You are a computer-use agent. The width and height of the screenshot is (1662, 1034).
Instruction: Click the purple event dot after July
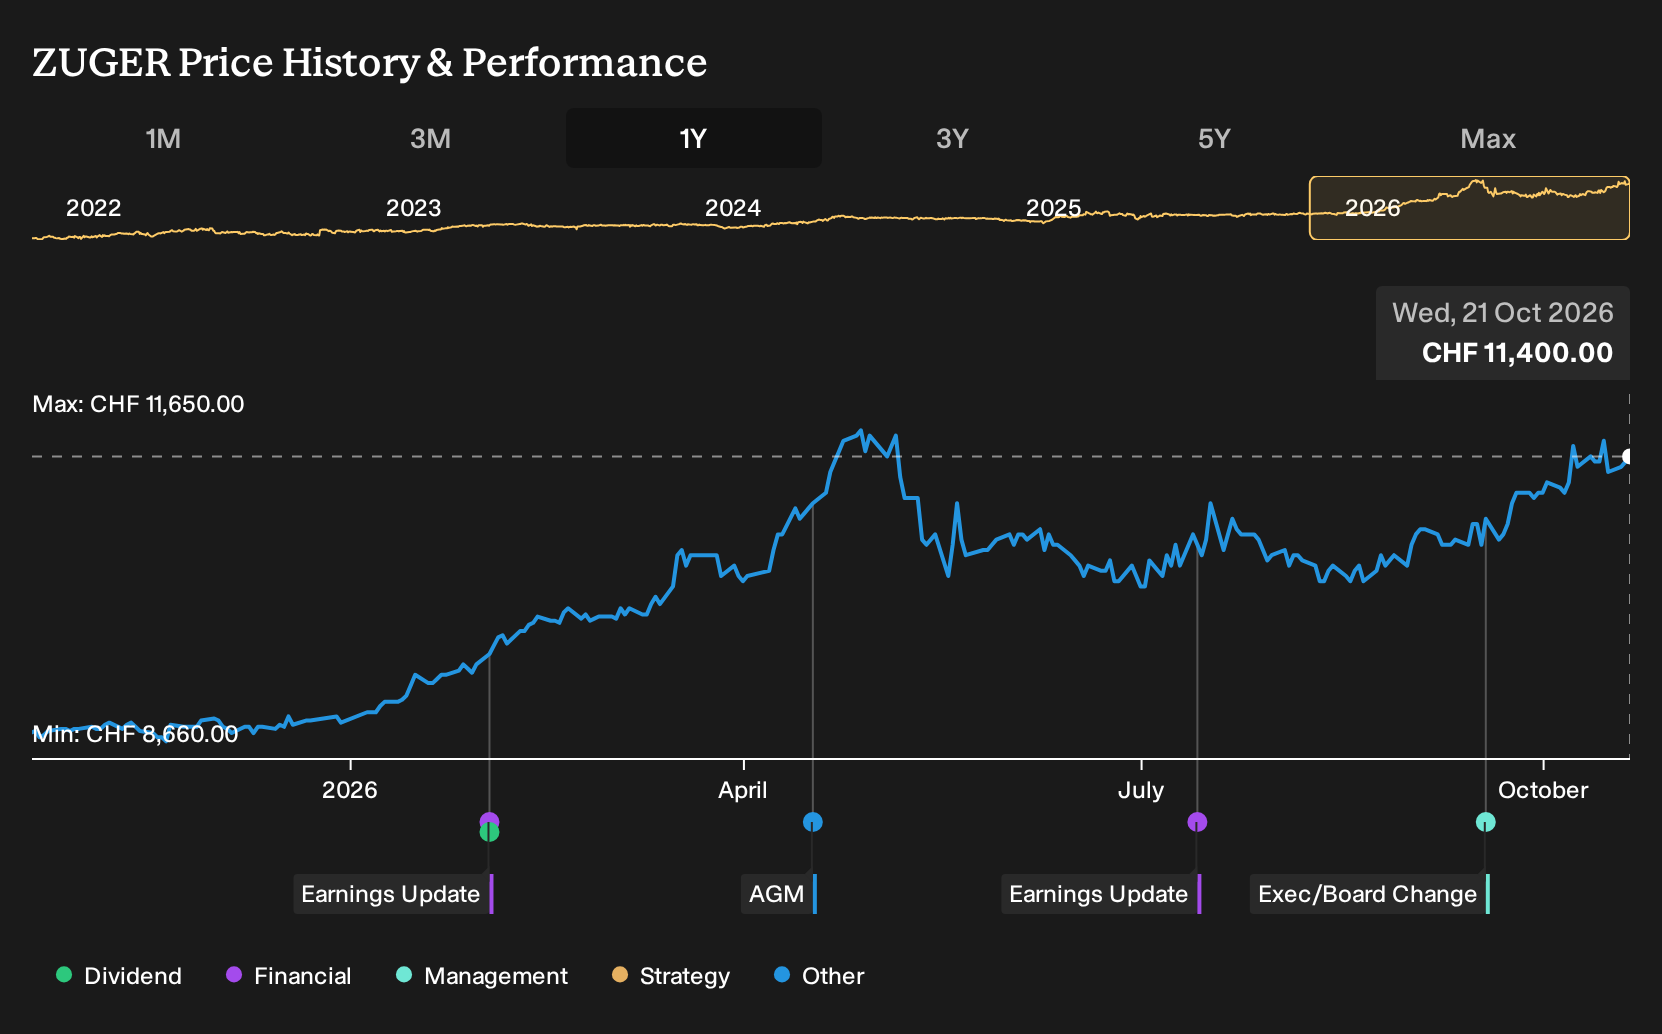tap(1197, 822)
